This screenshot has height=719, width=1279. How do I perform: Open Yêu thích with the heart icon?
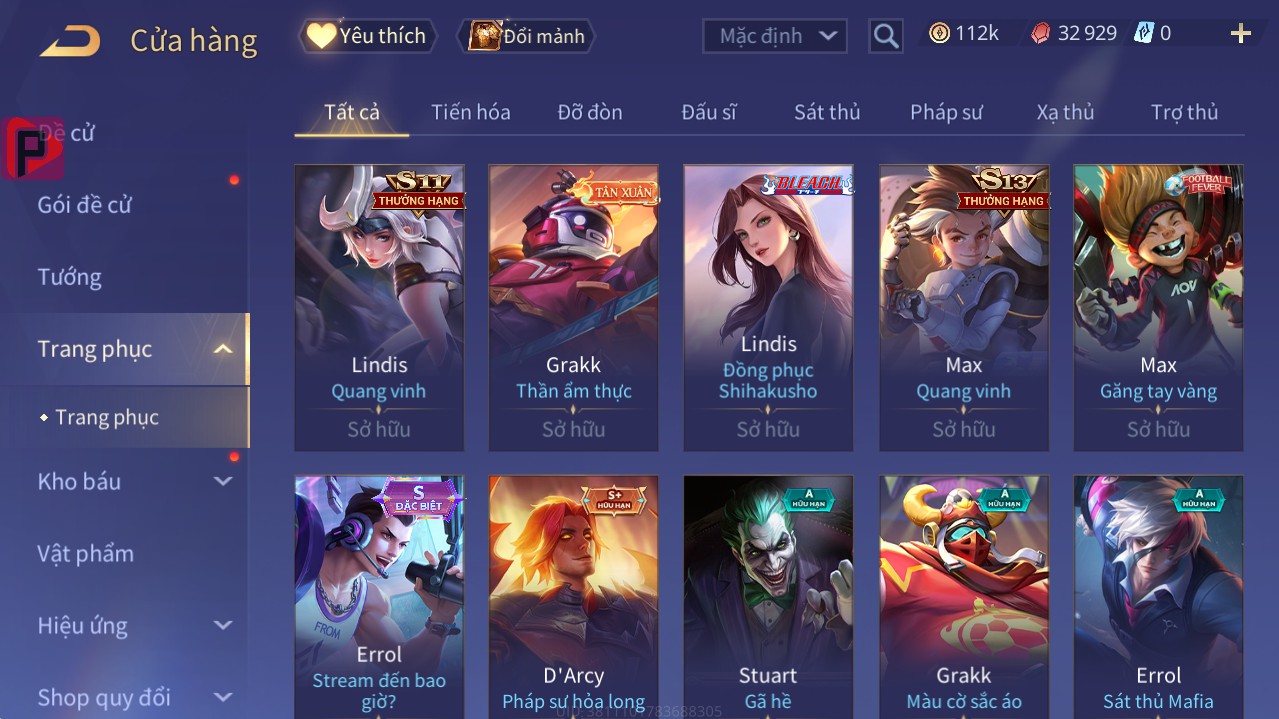(x=368, y=36)
